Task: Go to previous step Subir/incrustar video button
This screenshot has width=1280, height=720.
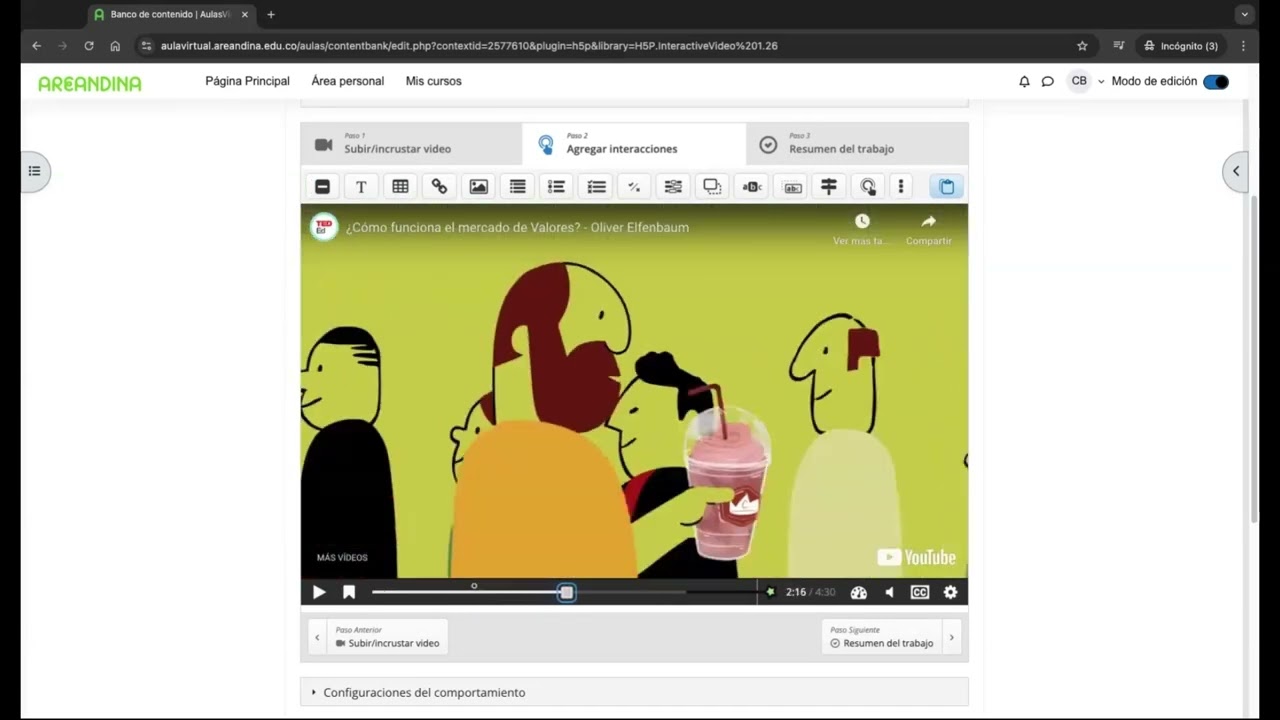Action: pos(378,637)
